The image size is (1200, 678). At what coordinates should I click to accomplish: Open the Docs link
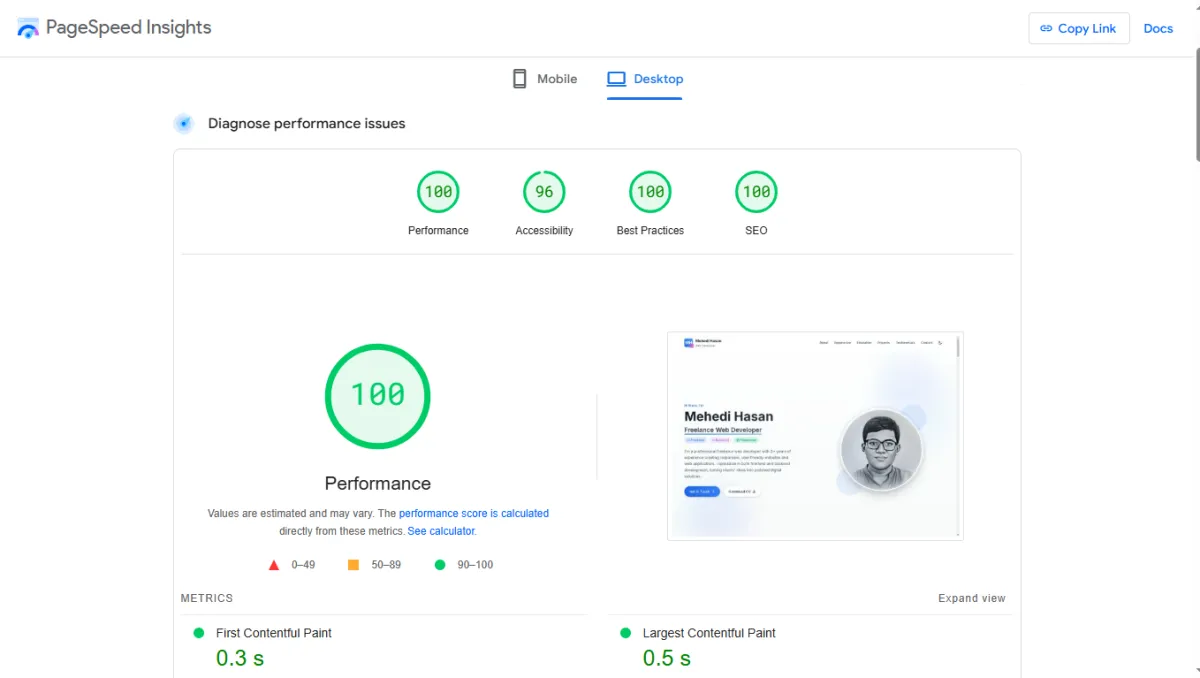click(x=1158, y=28)
